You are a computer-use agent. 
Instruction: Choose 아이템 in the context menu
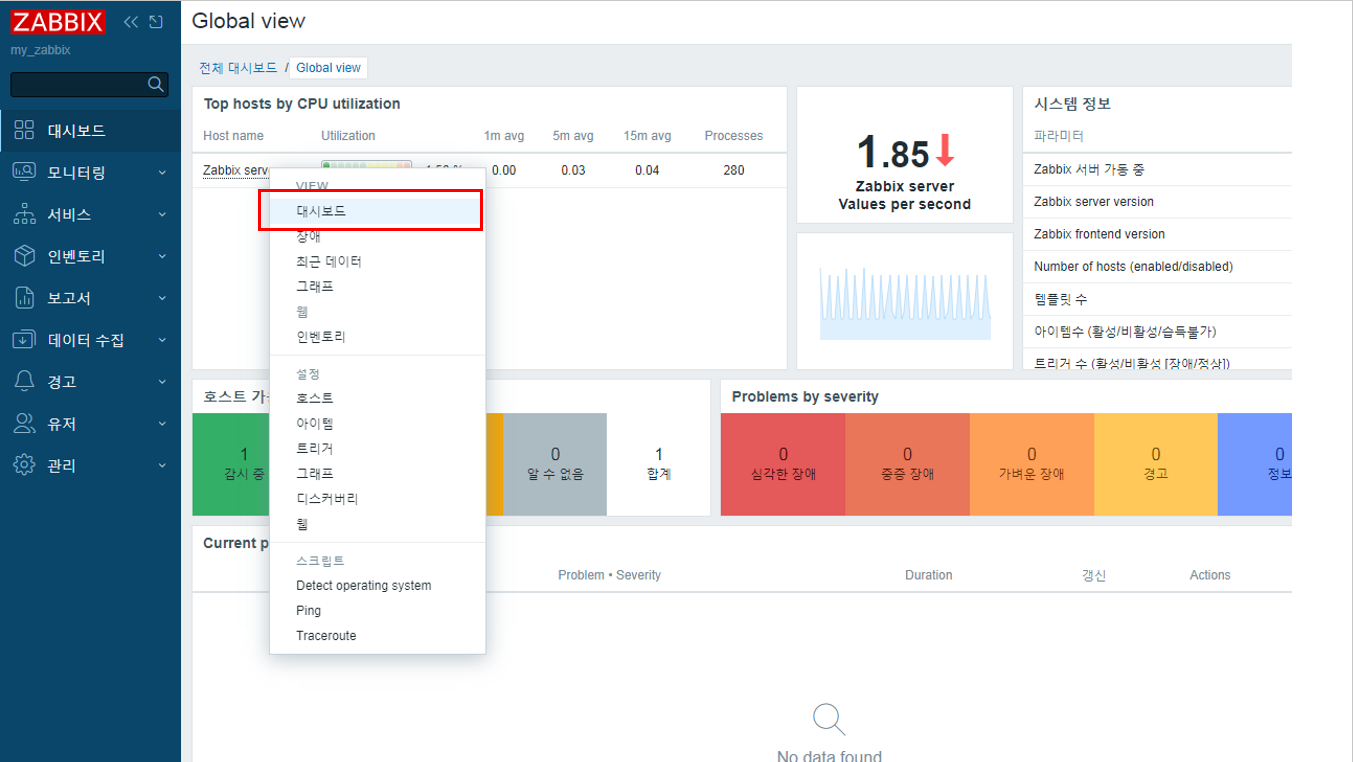click(x=378, y=424)
